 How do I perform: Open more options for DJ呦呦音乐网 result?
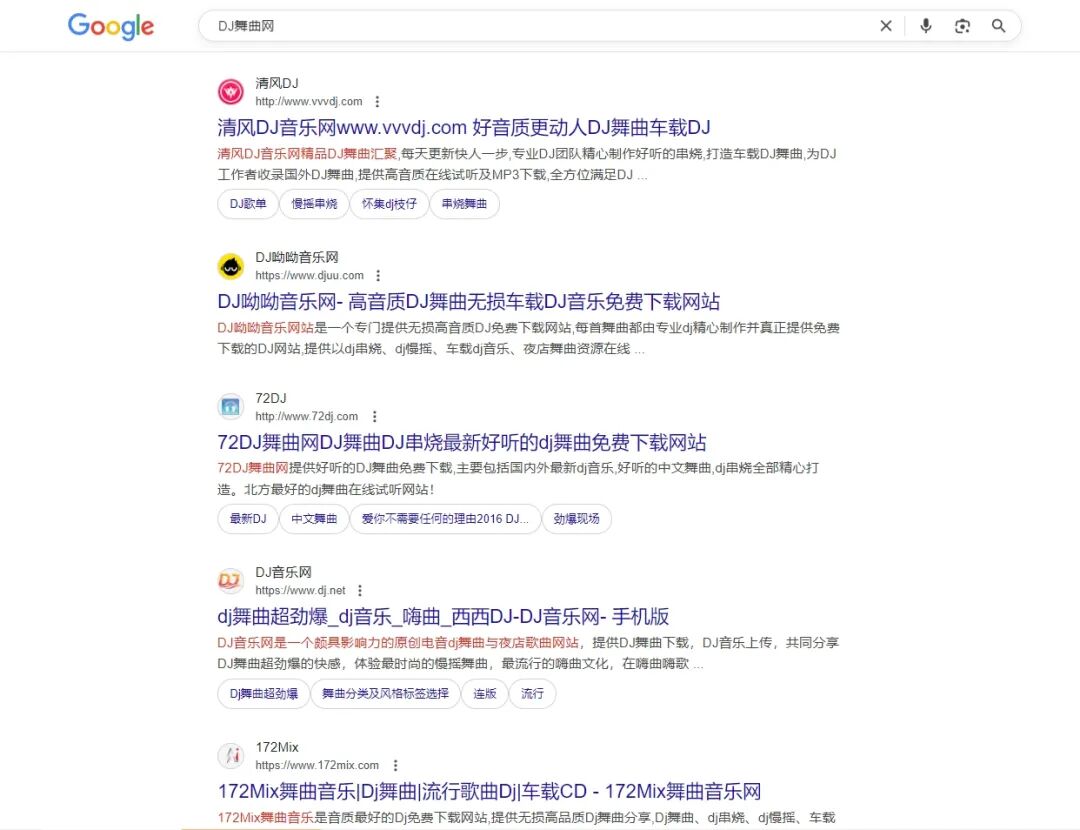(377, 276)
